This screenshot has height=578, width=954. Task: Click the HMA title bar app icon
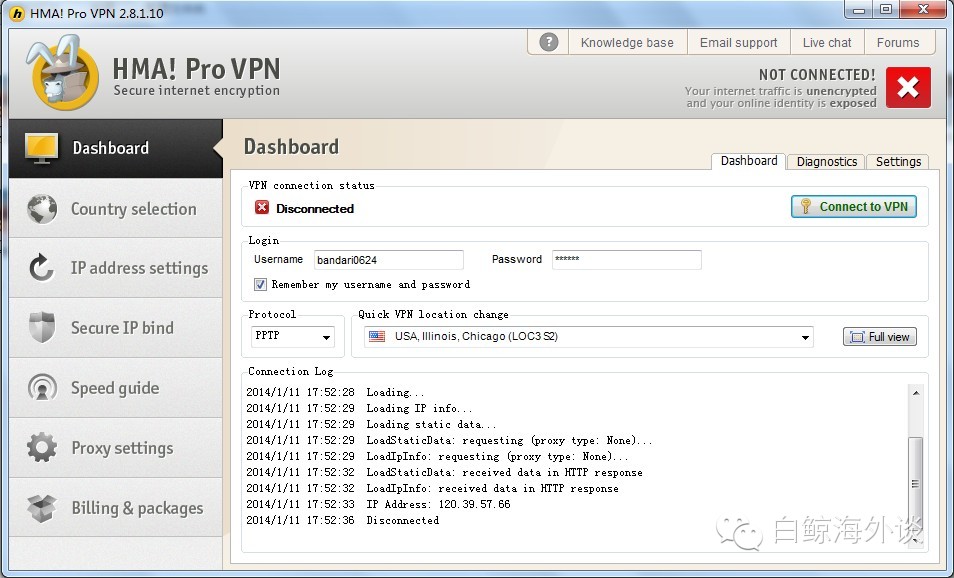[17, 13]
